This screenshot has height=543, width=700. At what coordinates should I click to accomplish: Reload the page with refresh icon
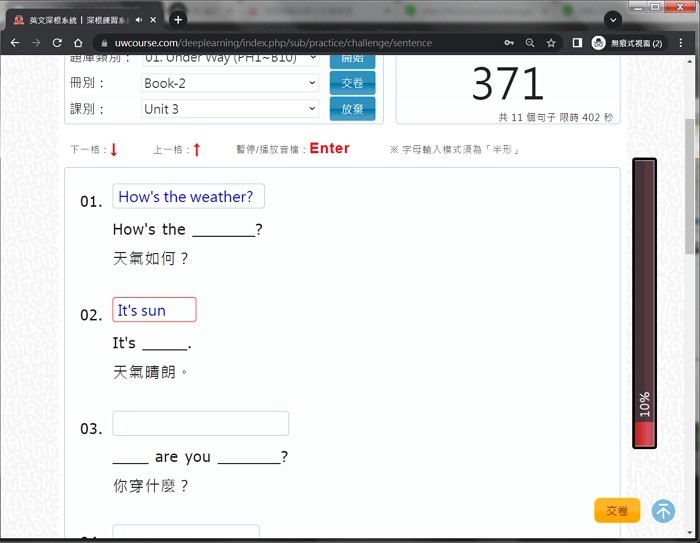pyautogui.click(x=57, y=43)
